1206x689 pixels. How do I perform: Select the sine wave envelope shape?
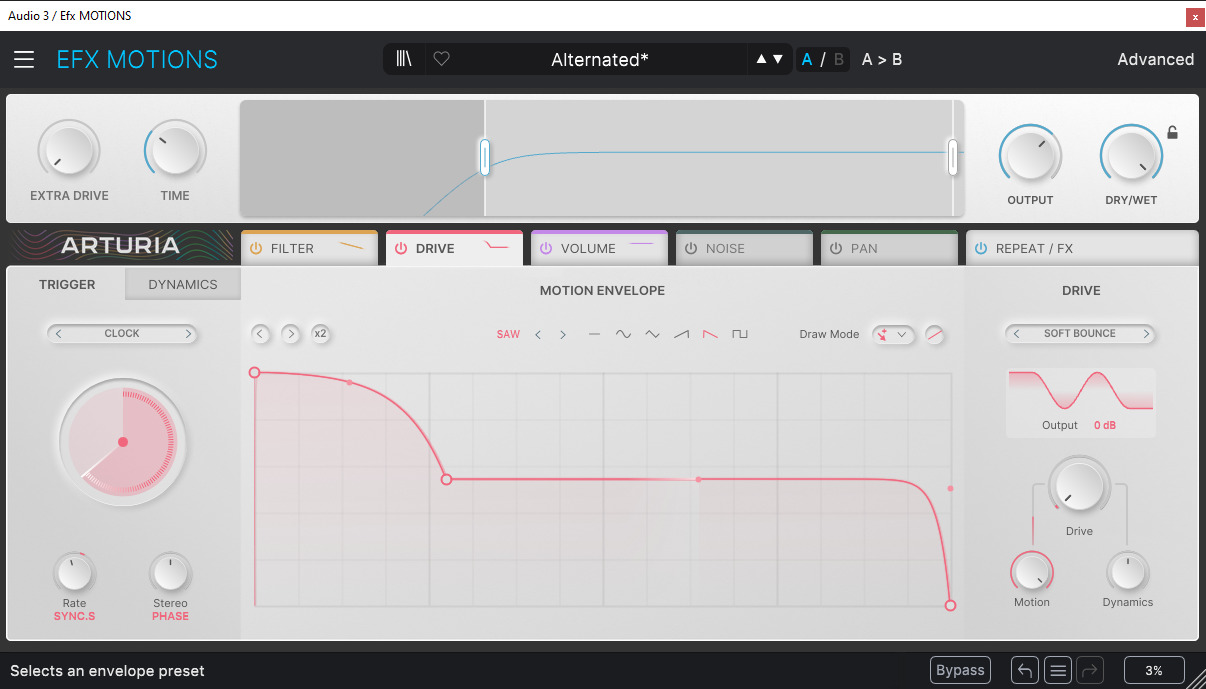tap(623, 334)
